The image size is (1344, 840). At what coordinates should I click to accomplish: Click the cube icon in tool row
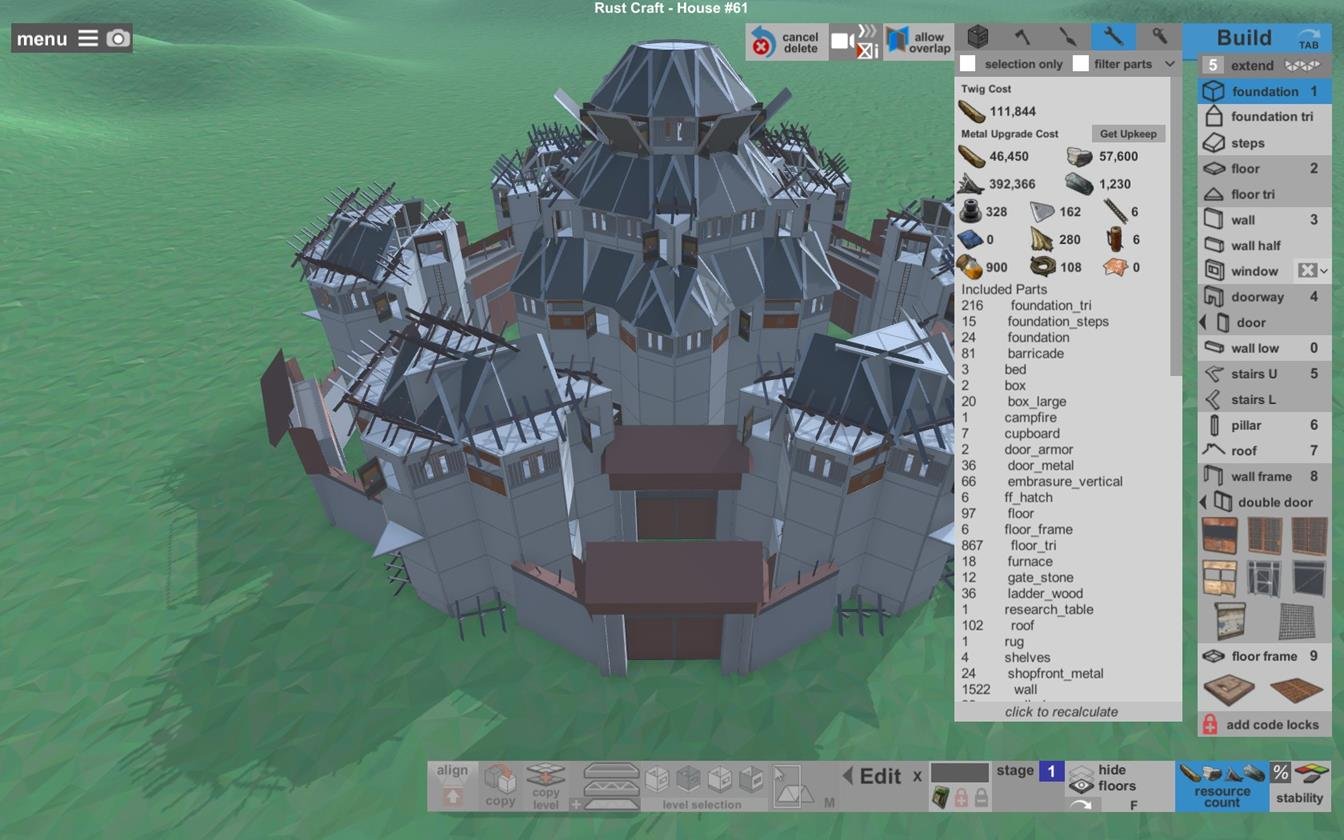coord(978,37)
